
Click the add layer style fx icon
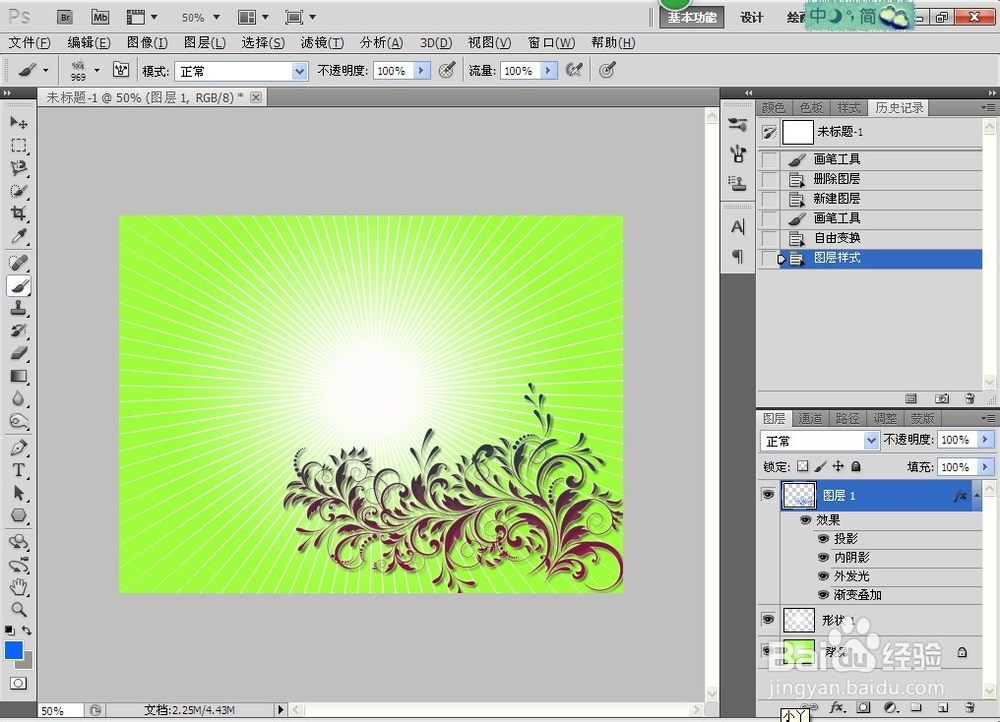point(837,707)
